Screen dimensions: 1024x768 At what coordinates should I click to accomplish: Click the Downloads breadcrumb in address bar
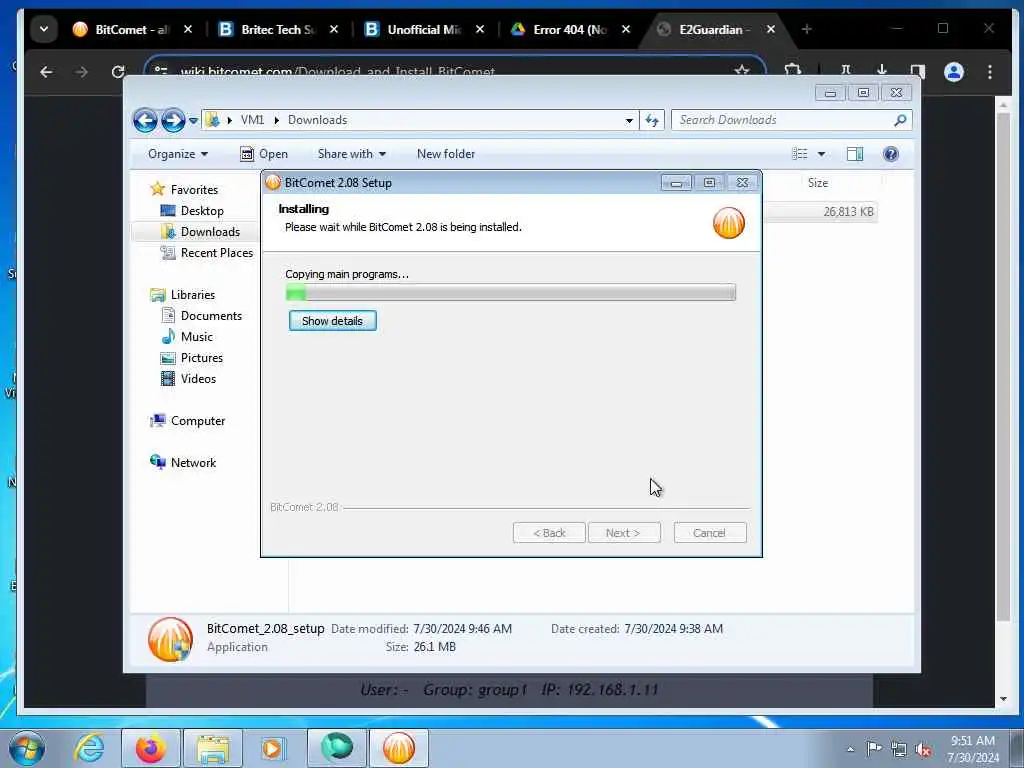point(317,120)
